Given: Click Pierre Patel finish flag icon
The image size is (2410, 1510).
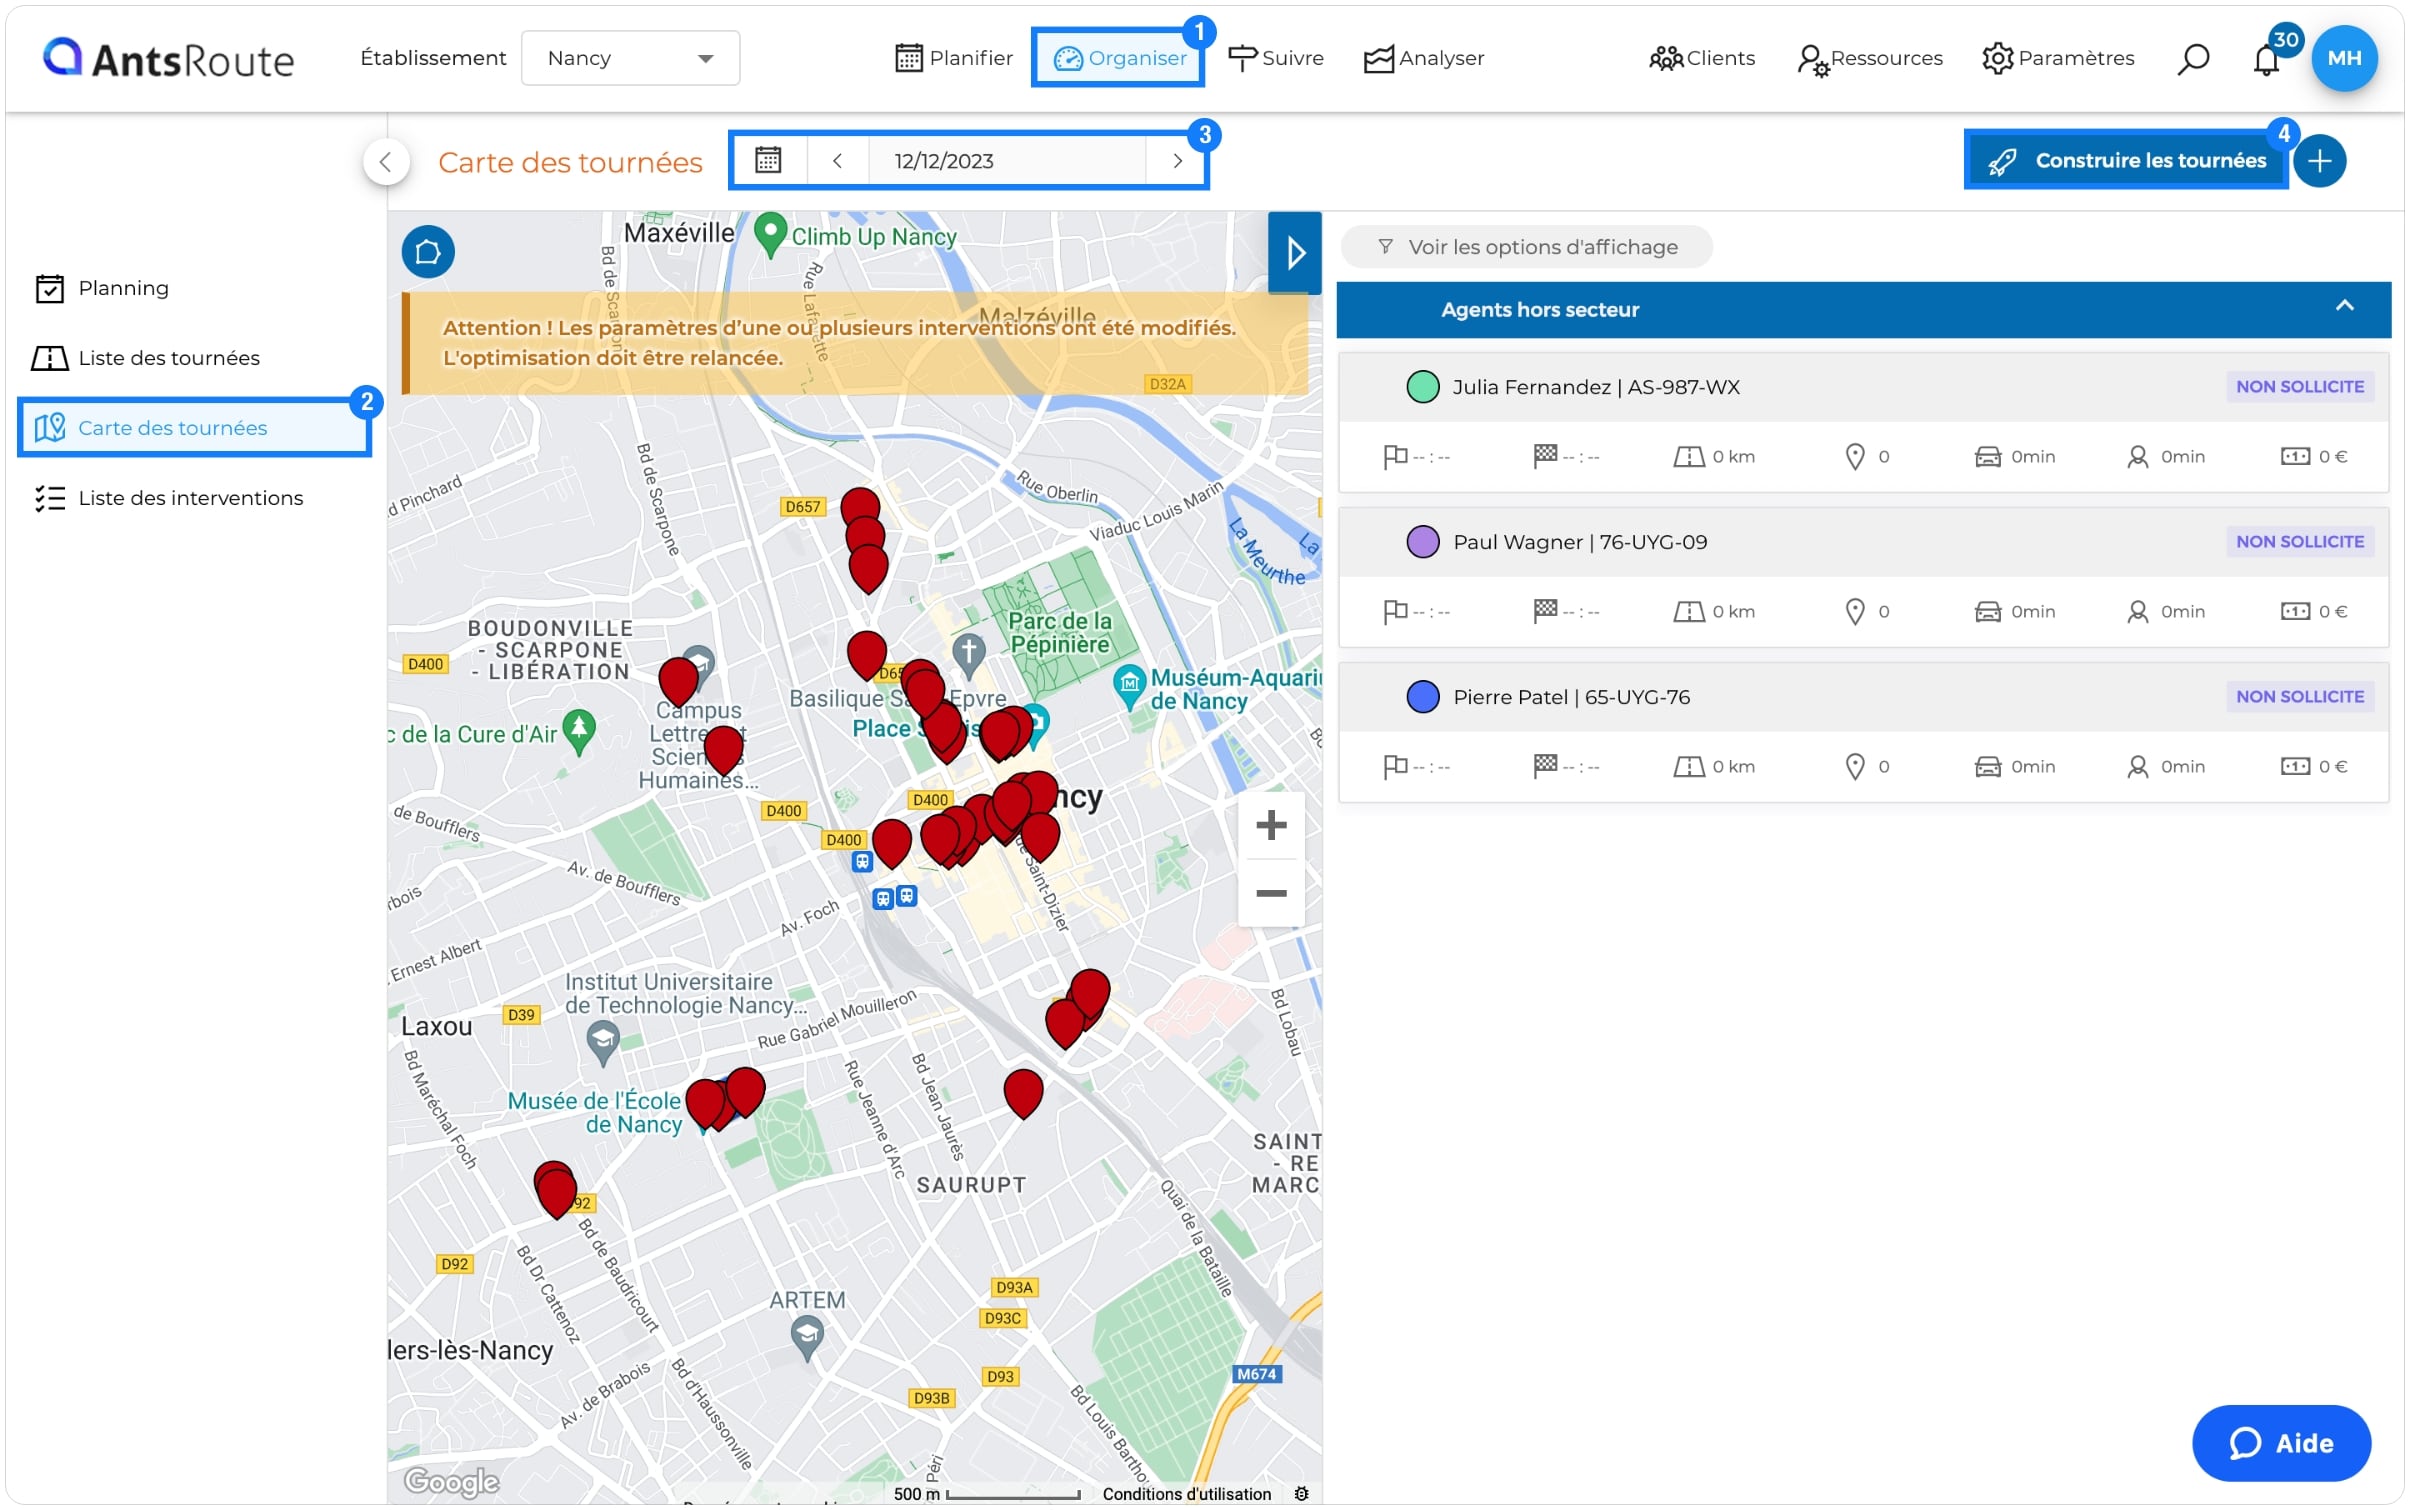Looking at the screenshot, I should [x=1544, y=767].
